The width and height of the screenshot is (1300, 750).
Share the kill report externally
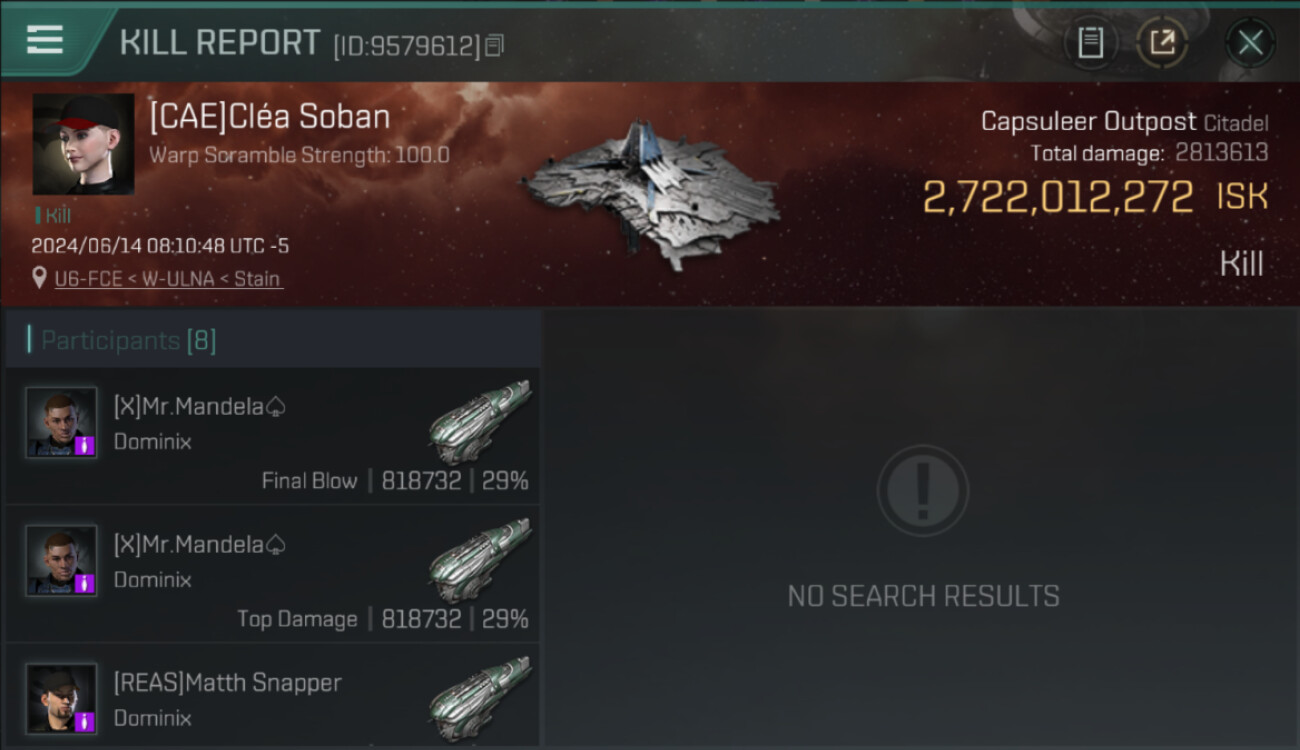[1162, 43]
